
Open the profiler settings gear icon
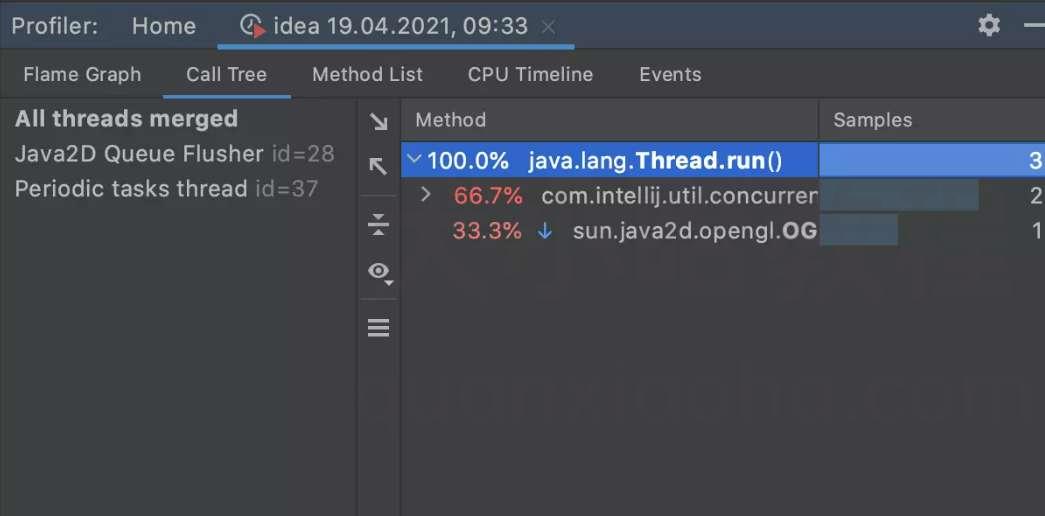[x=989, y=26]
